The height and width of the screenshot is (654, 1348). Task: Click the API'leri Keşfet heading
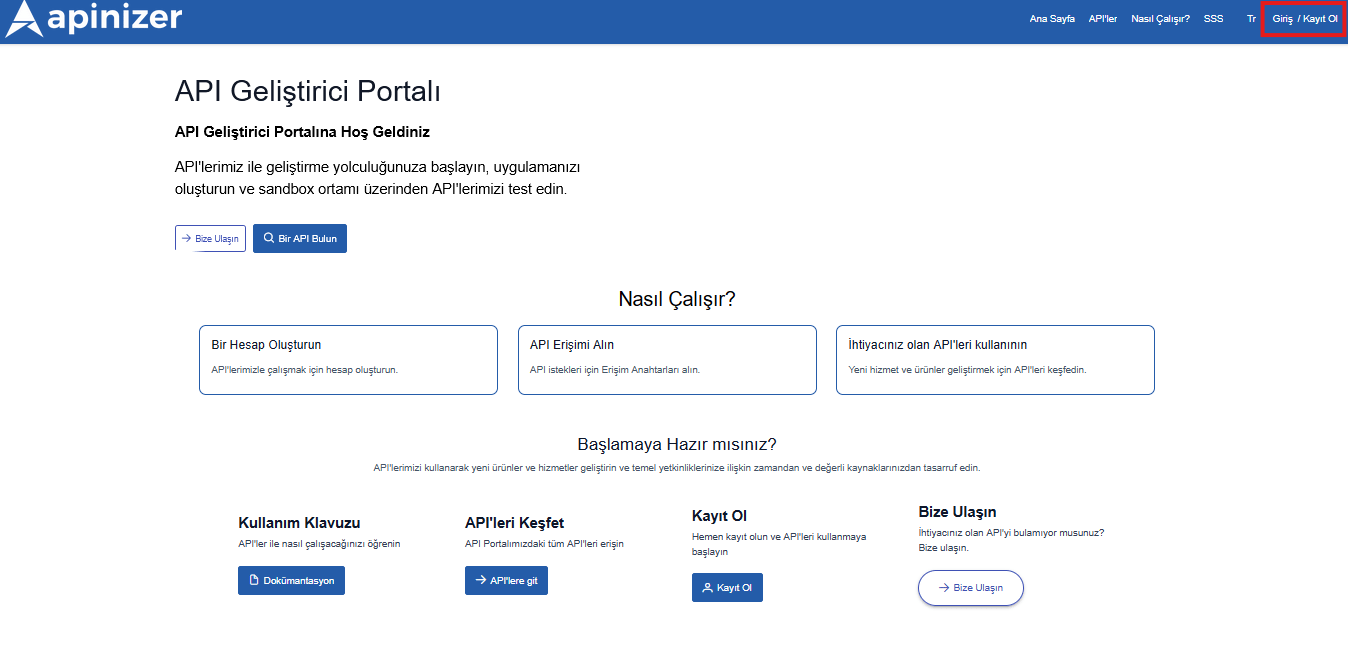click(x=514, y=523)
